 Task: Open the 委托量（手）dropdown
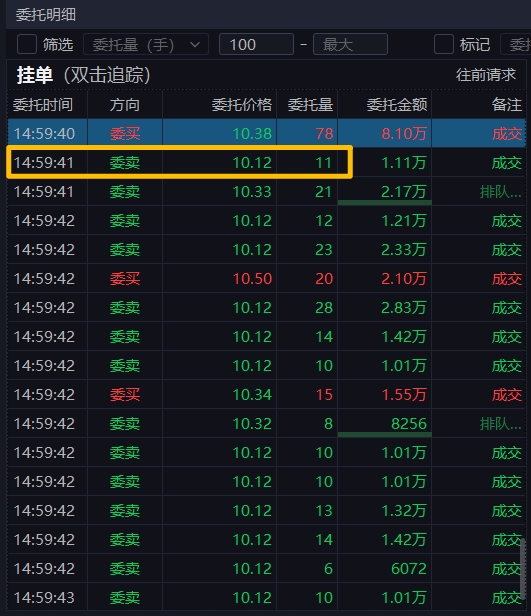pyautogui.click(x=146, y=44)
